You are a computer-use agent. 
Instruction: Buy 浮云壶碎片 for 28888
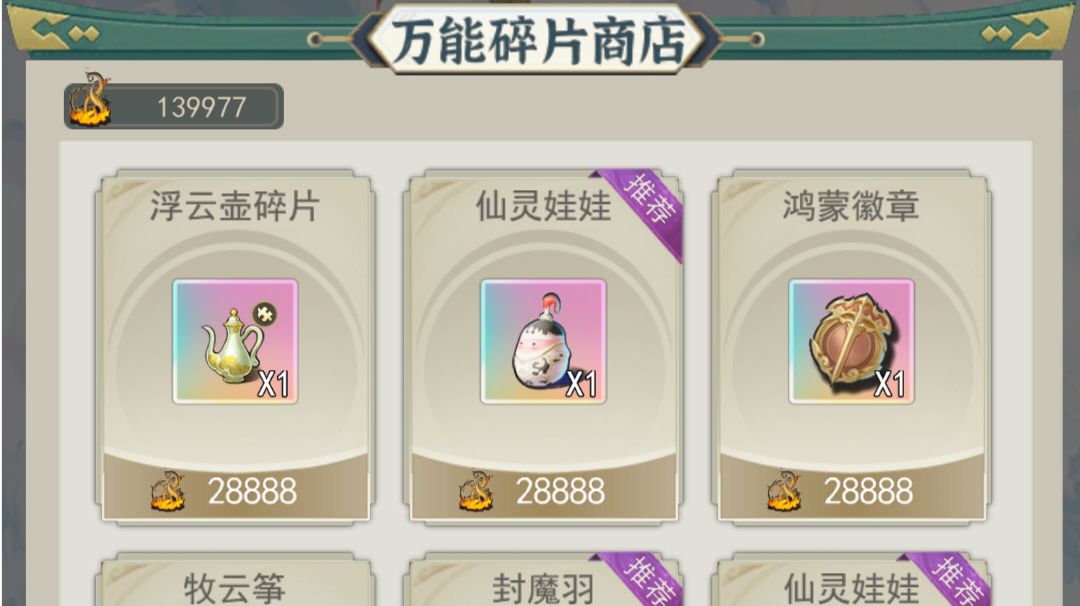235,491
